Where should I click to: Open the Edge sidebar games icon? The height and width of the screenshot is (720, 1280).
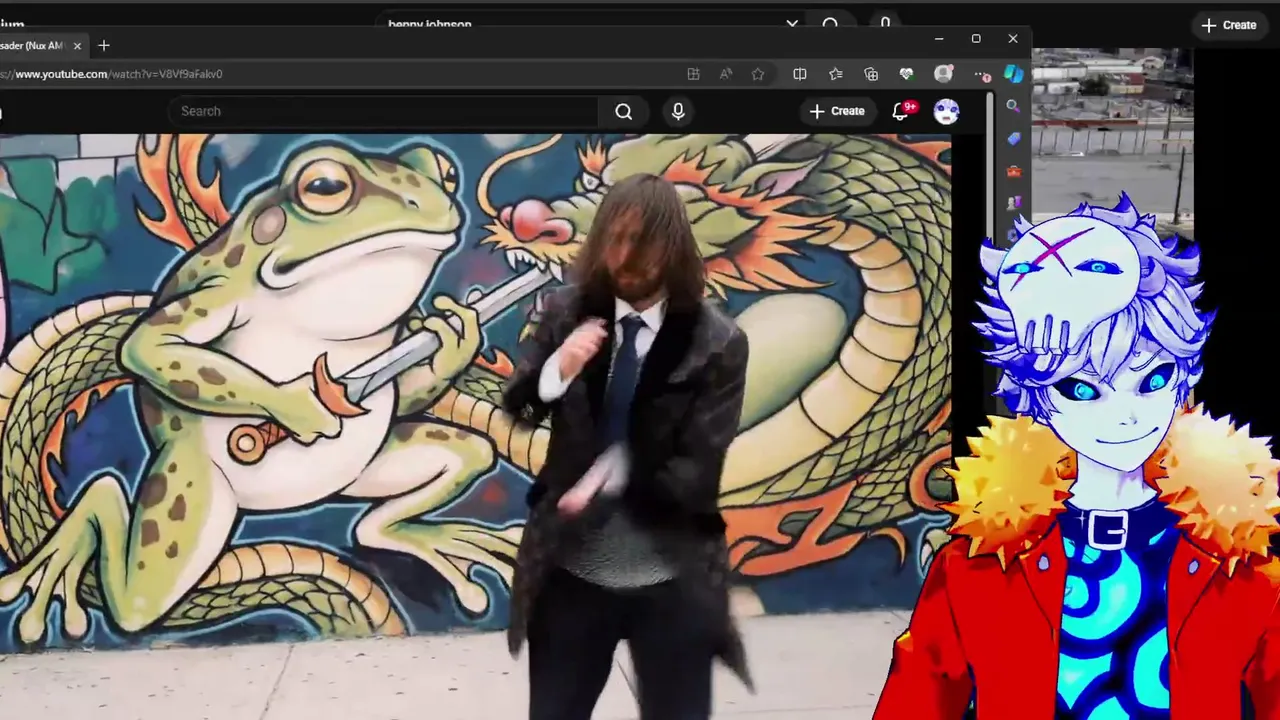pyautogui.click(x=1013, y=203)
